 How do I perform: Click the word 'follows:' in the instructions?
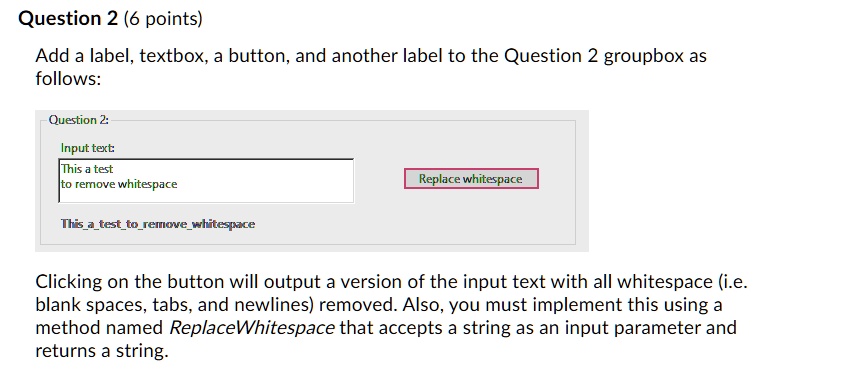tap(68, 79)
